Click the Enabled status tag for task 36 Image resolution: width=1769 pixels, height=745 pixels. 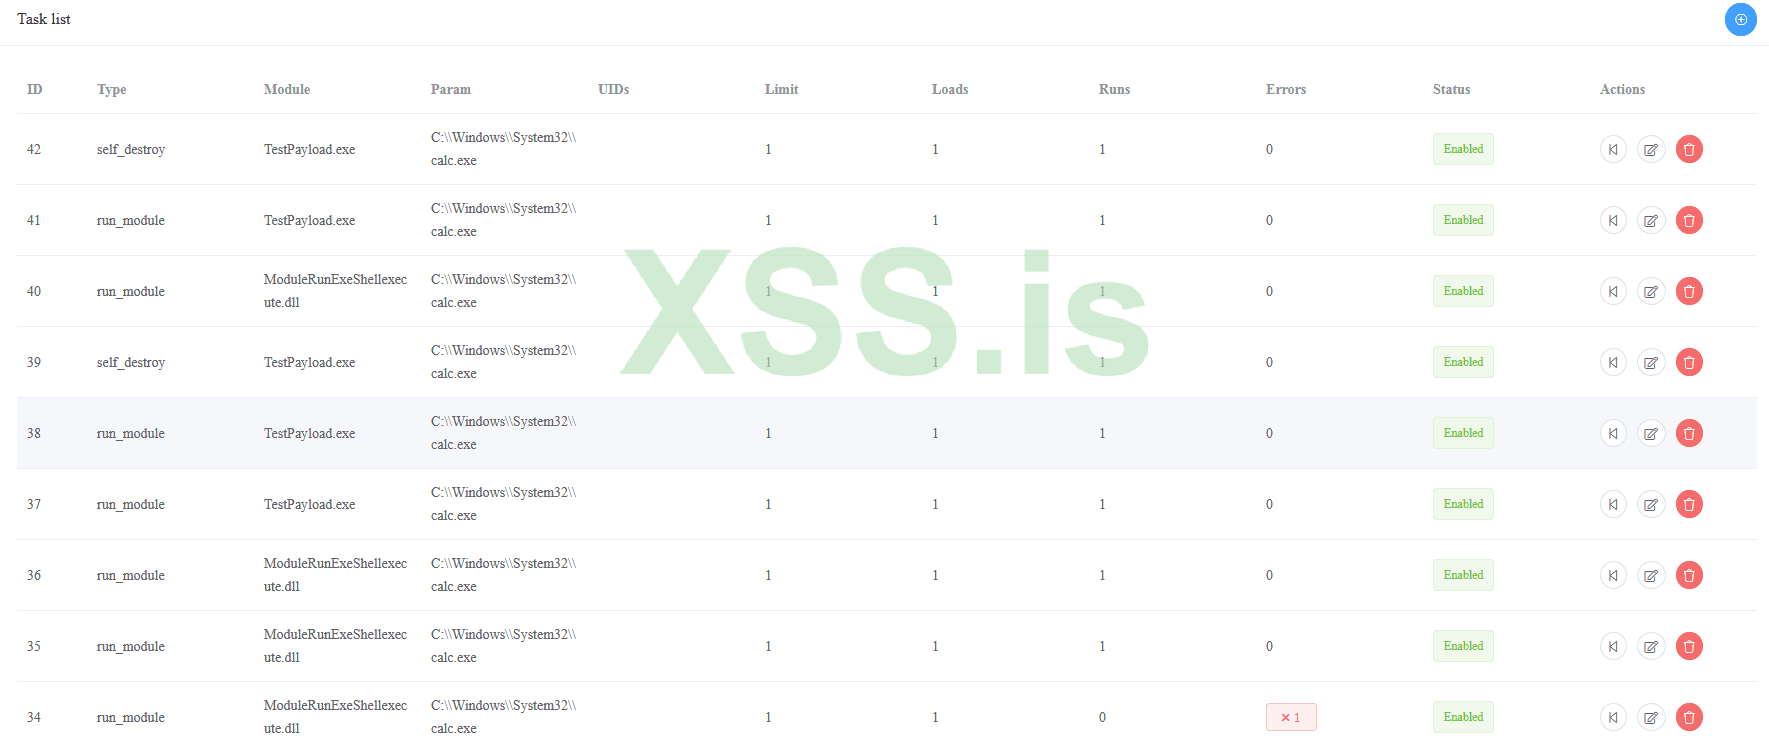tap(1463, 575)
